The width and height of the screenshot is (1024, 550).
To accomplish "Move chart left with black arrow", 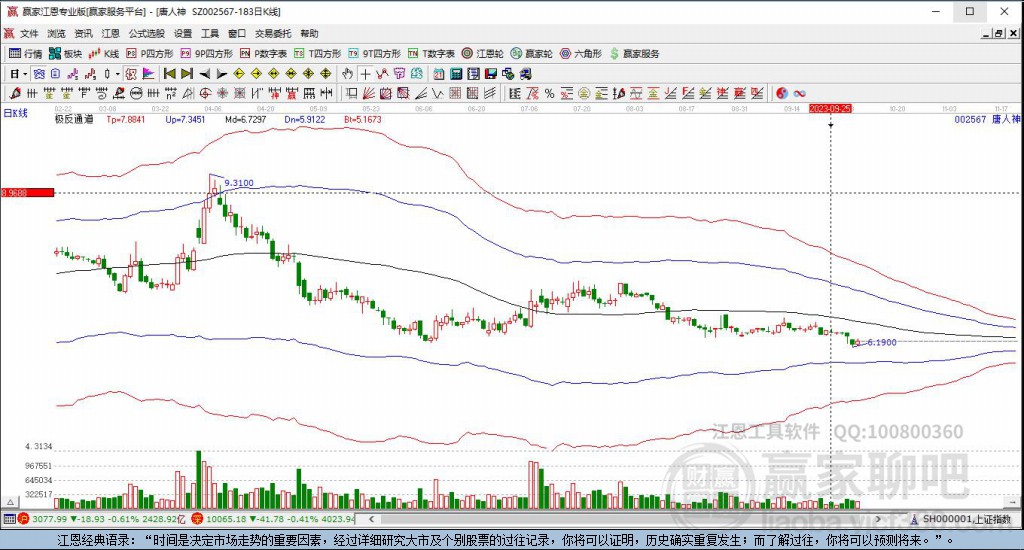I will click(204, 74).
